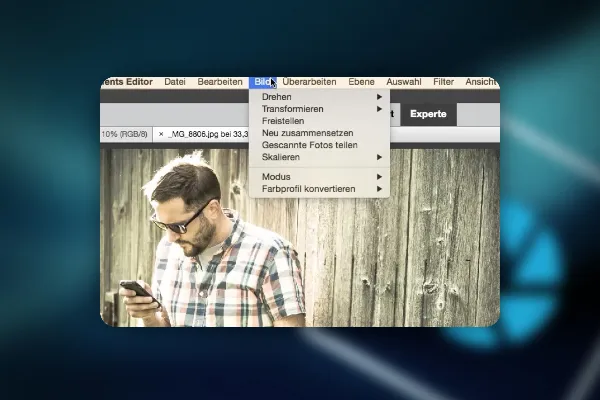Open the Transformieren submenu

(x=320, y=109)
